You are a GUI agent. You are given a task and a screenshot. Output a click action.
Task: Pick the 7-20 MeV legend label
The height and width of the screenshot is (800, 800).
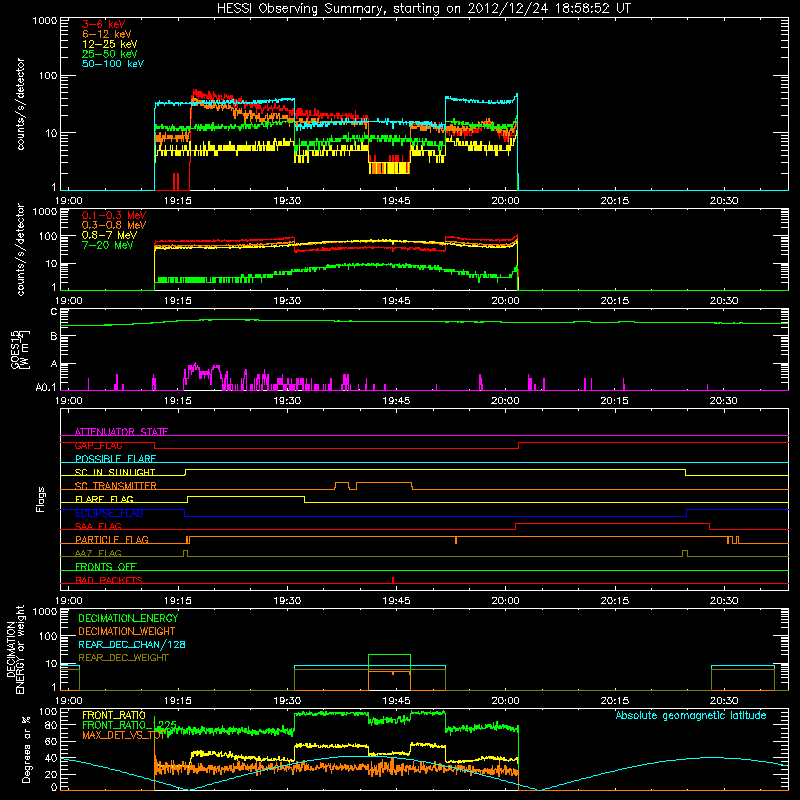click(x=107, y=245)
